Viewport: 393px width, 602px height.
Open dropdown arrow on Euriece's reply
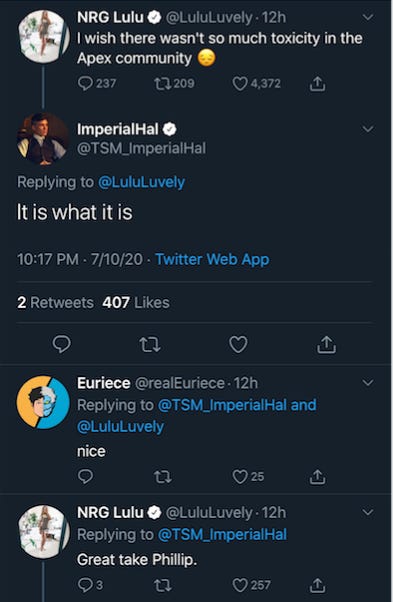tap(368, 382)
